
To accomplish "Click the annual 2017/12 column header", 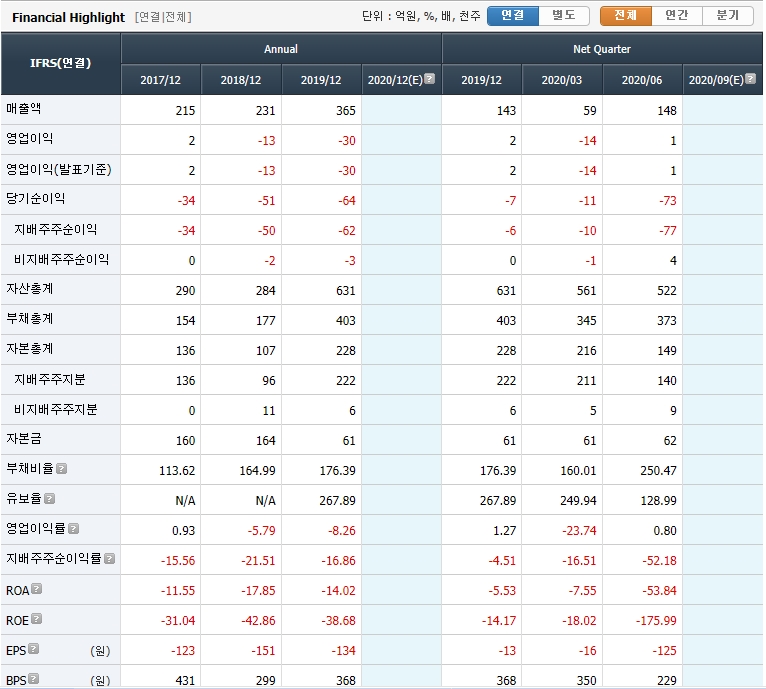I will click(161, 80).
